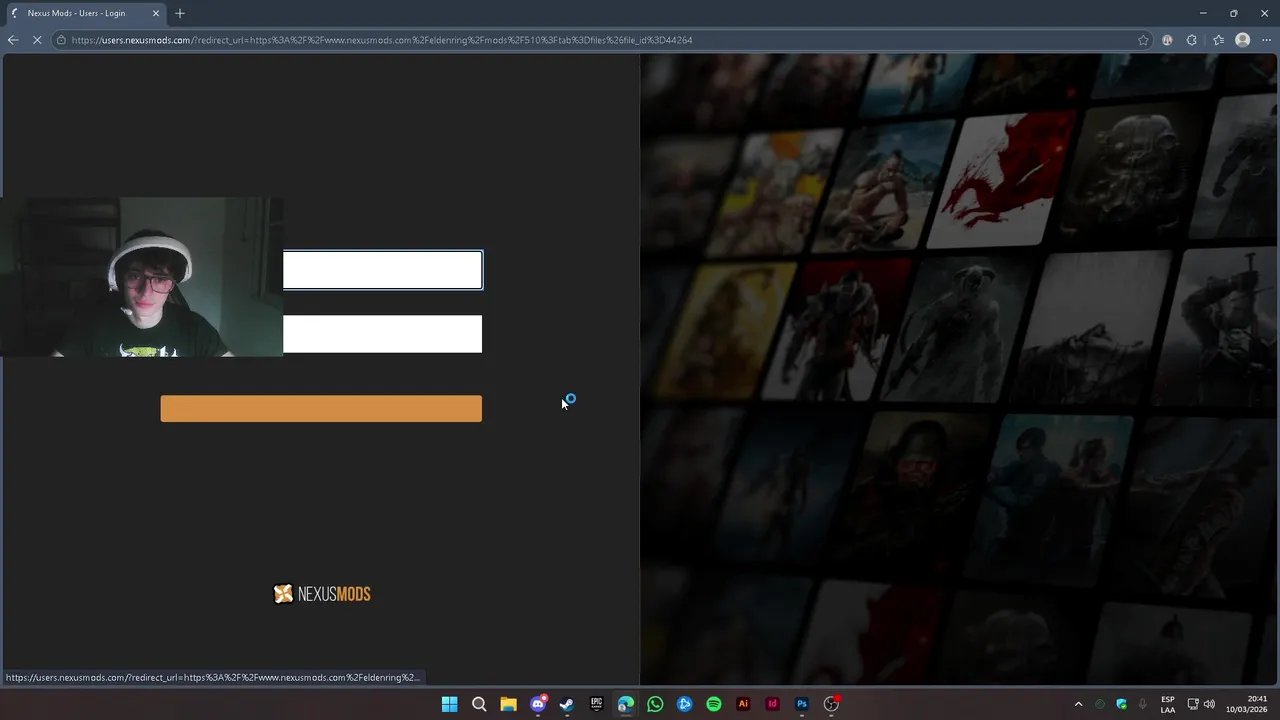Open OBS Studio from taskbar

point(831,704)
